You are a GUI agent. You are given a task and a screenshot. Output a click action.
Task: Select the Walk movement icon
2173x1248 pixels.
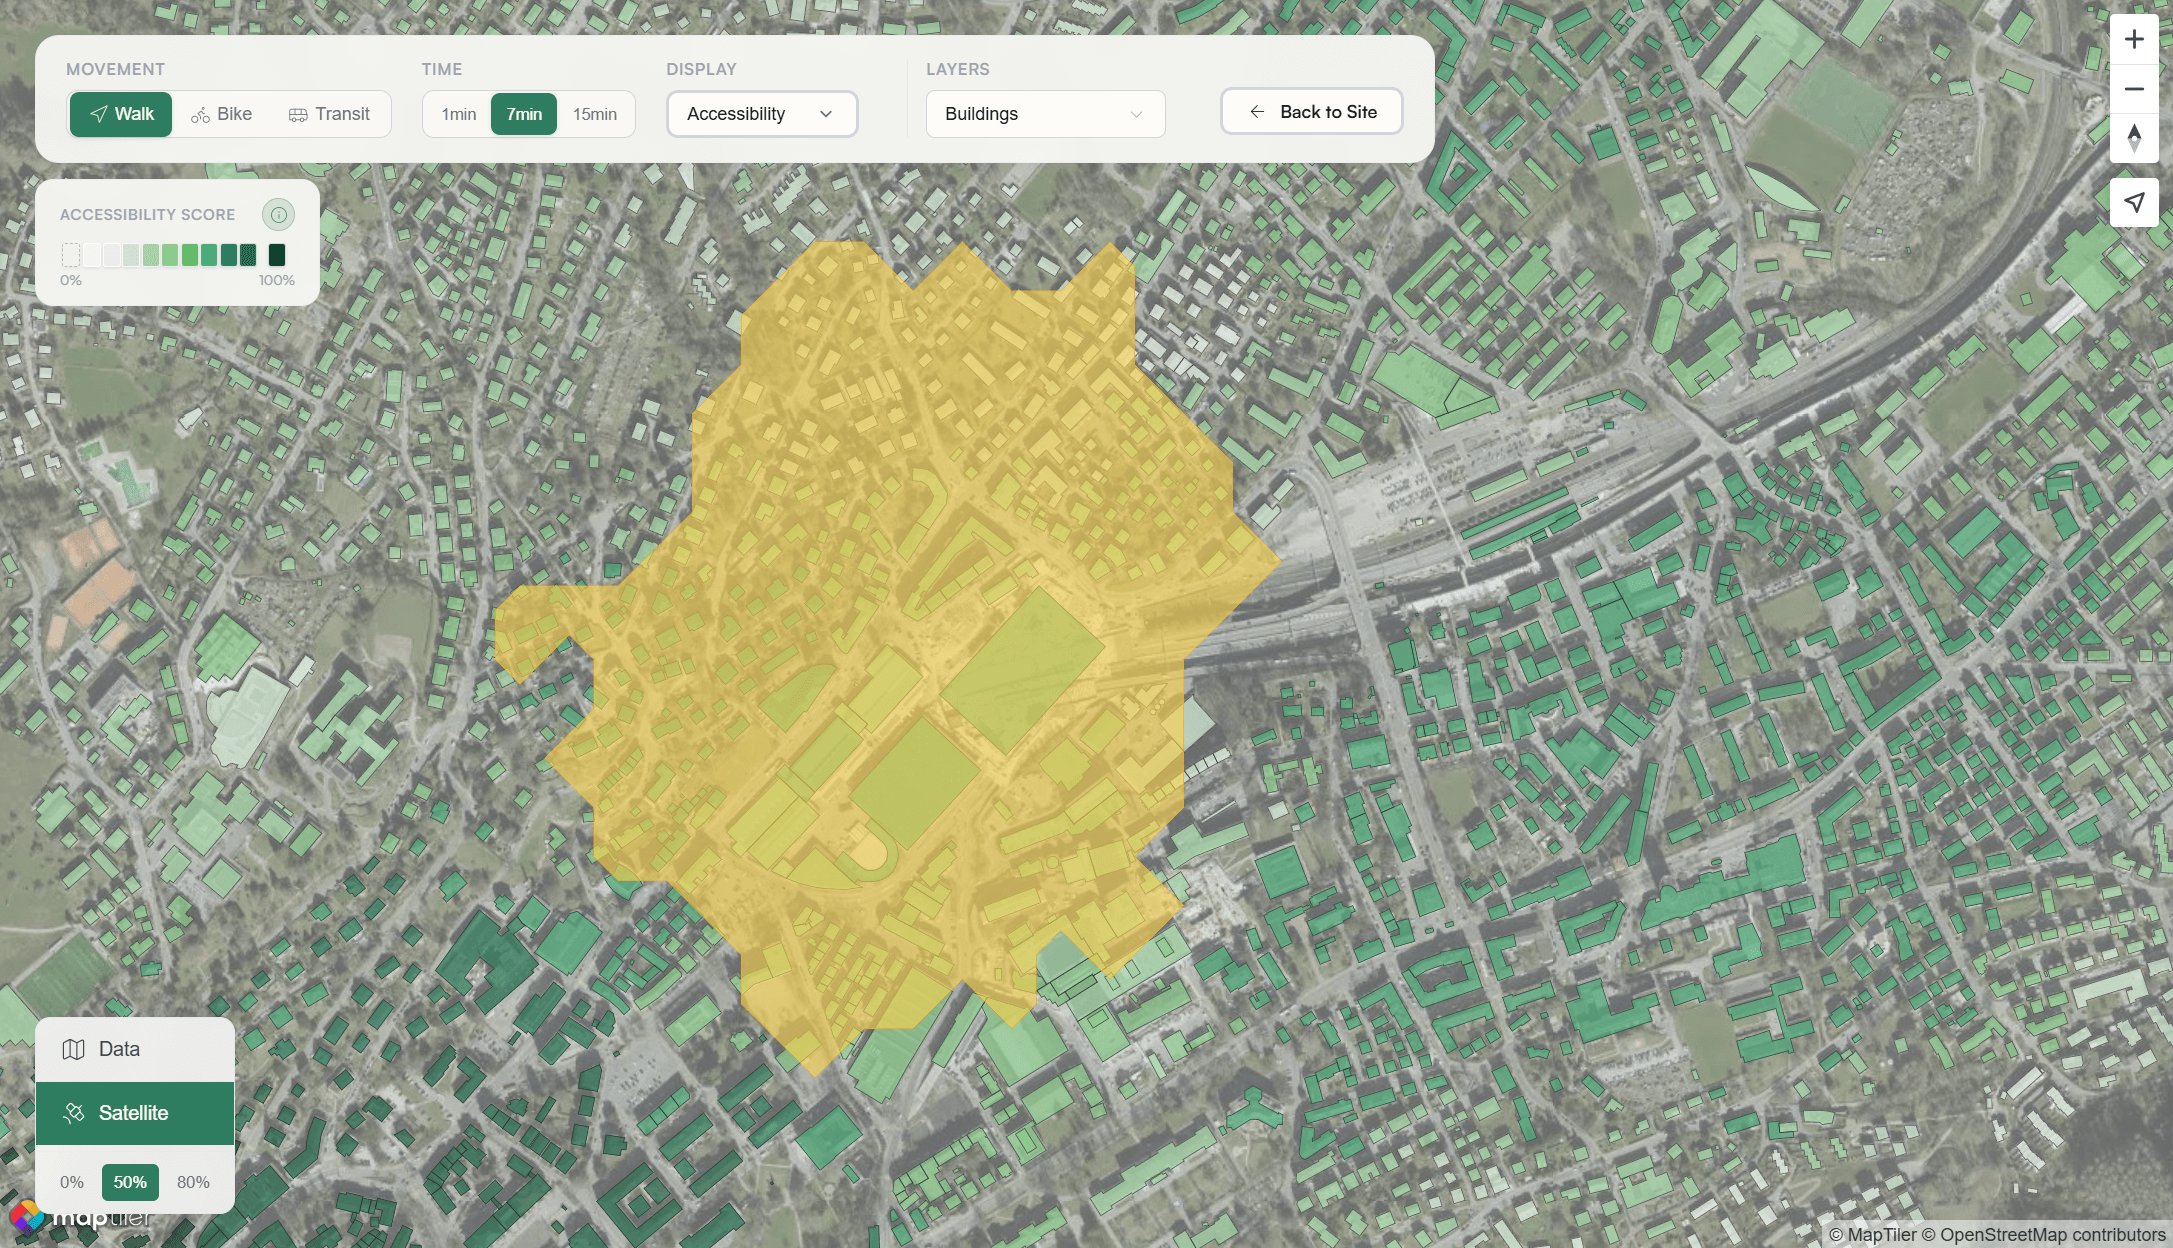point(98,113)
